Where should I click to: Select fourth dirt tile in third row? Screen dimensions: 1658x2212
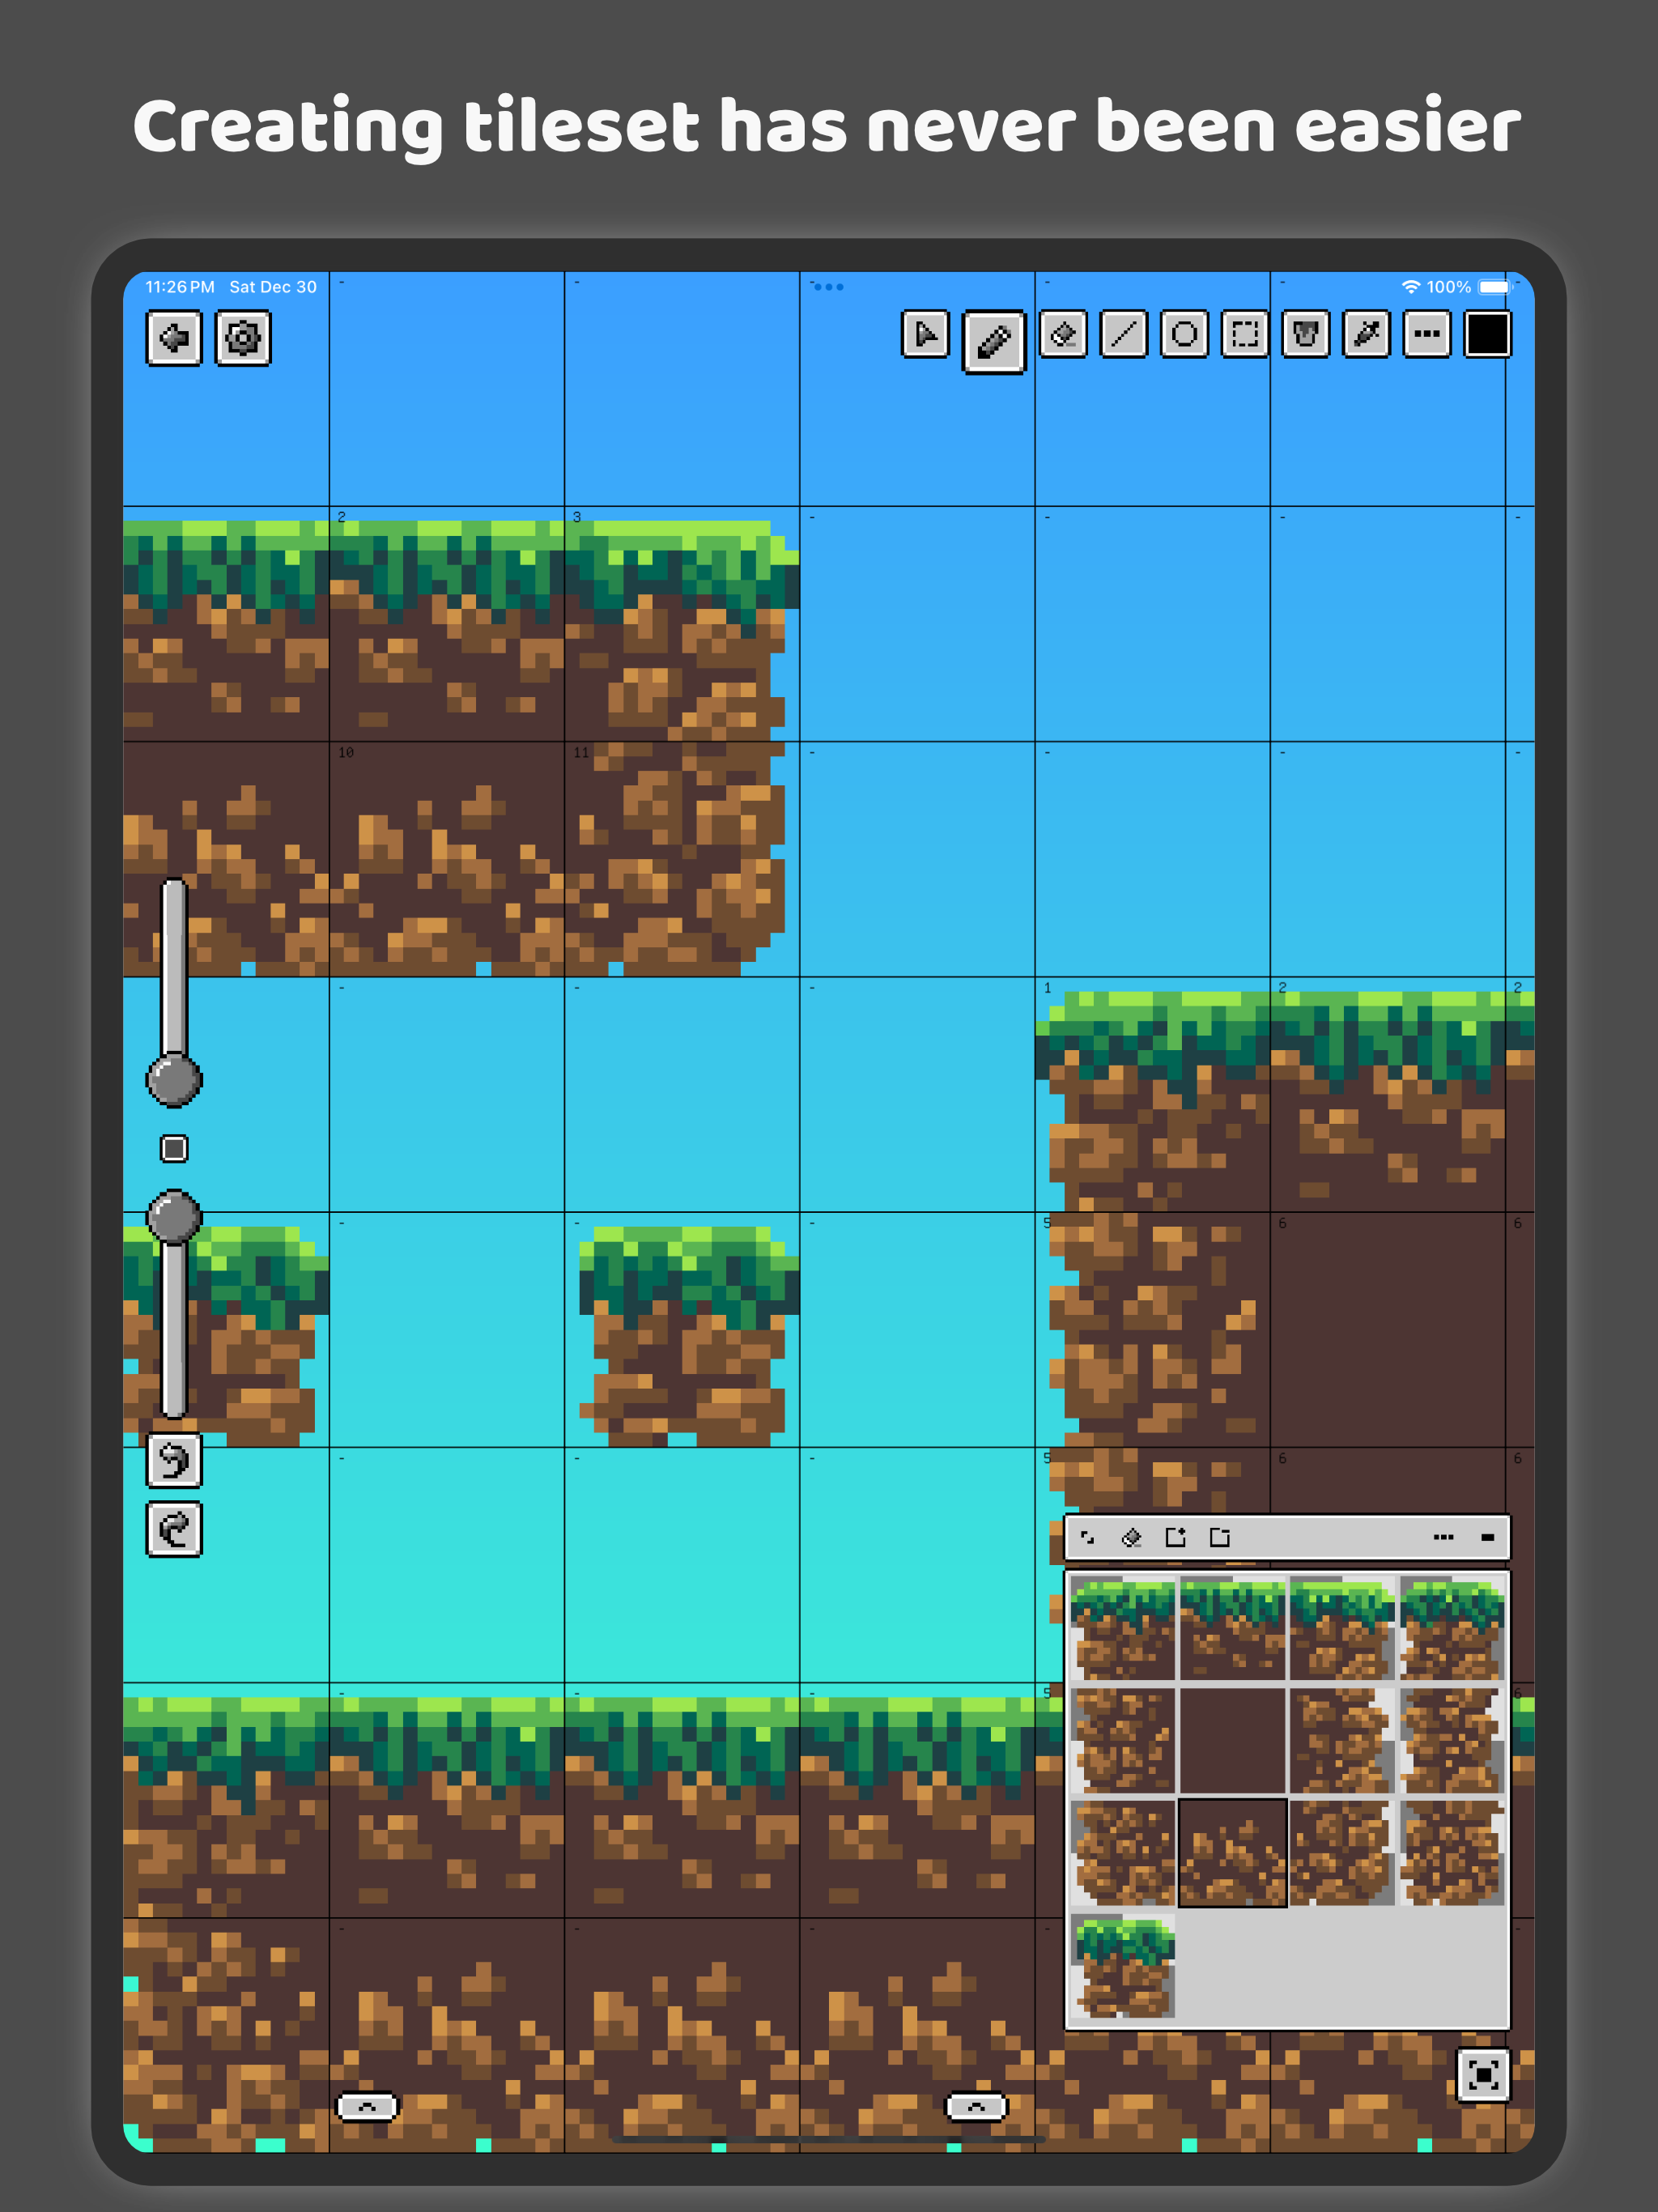[1451, 1853]
